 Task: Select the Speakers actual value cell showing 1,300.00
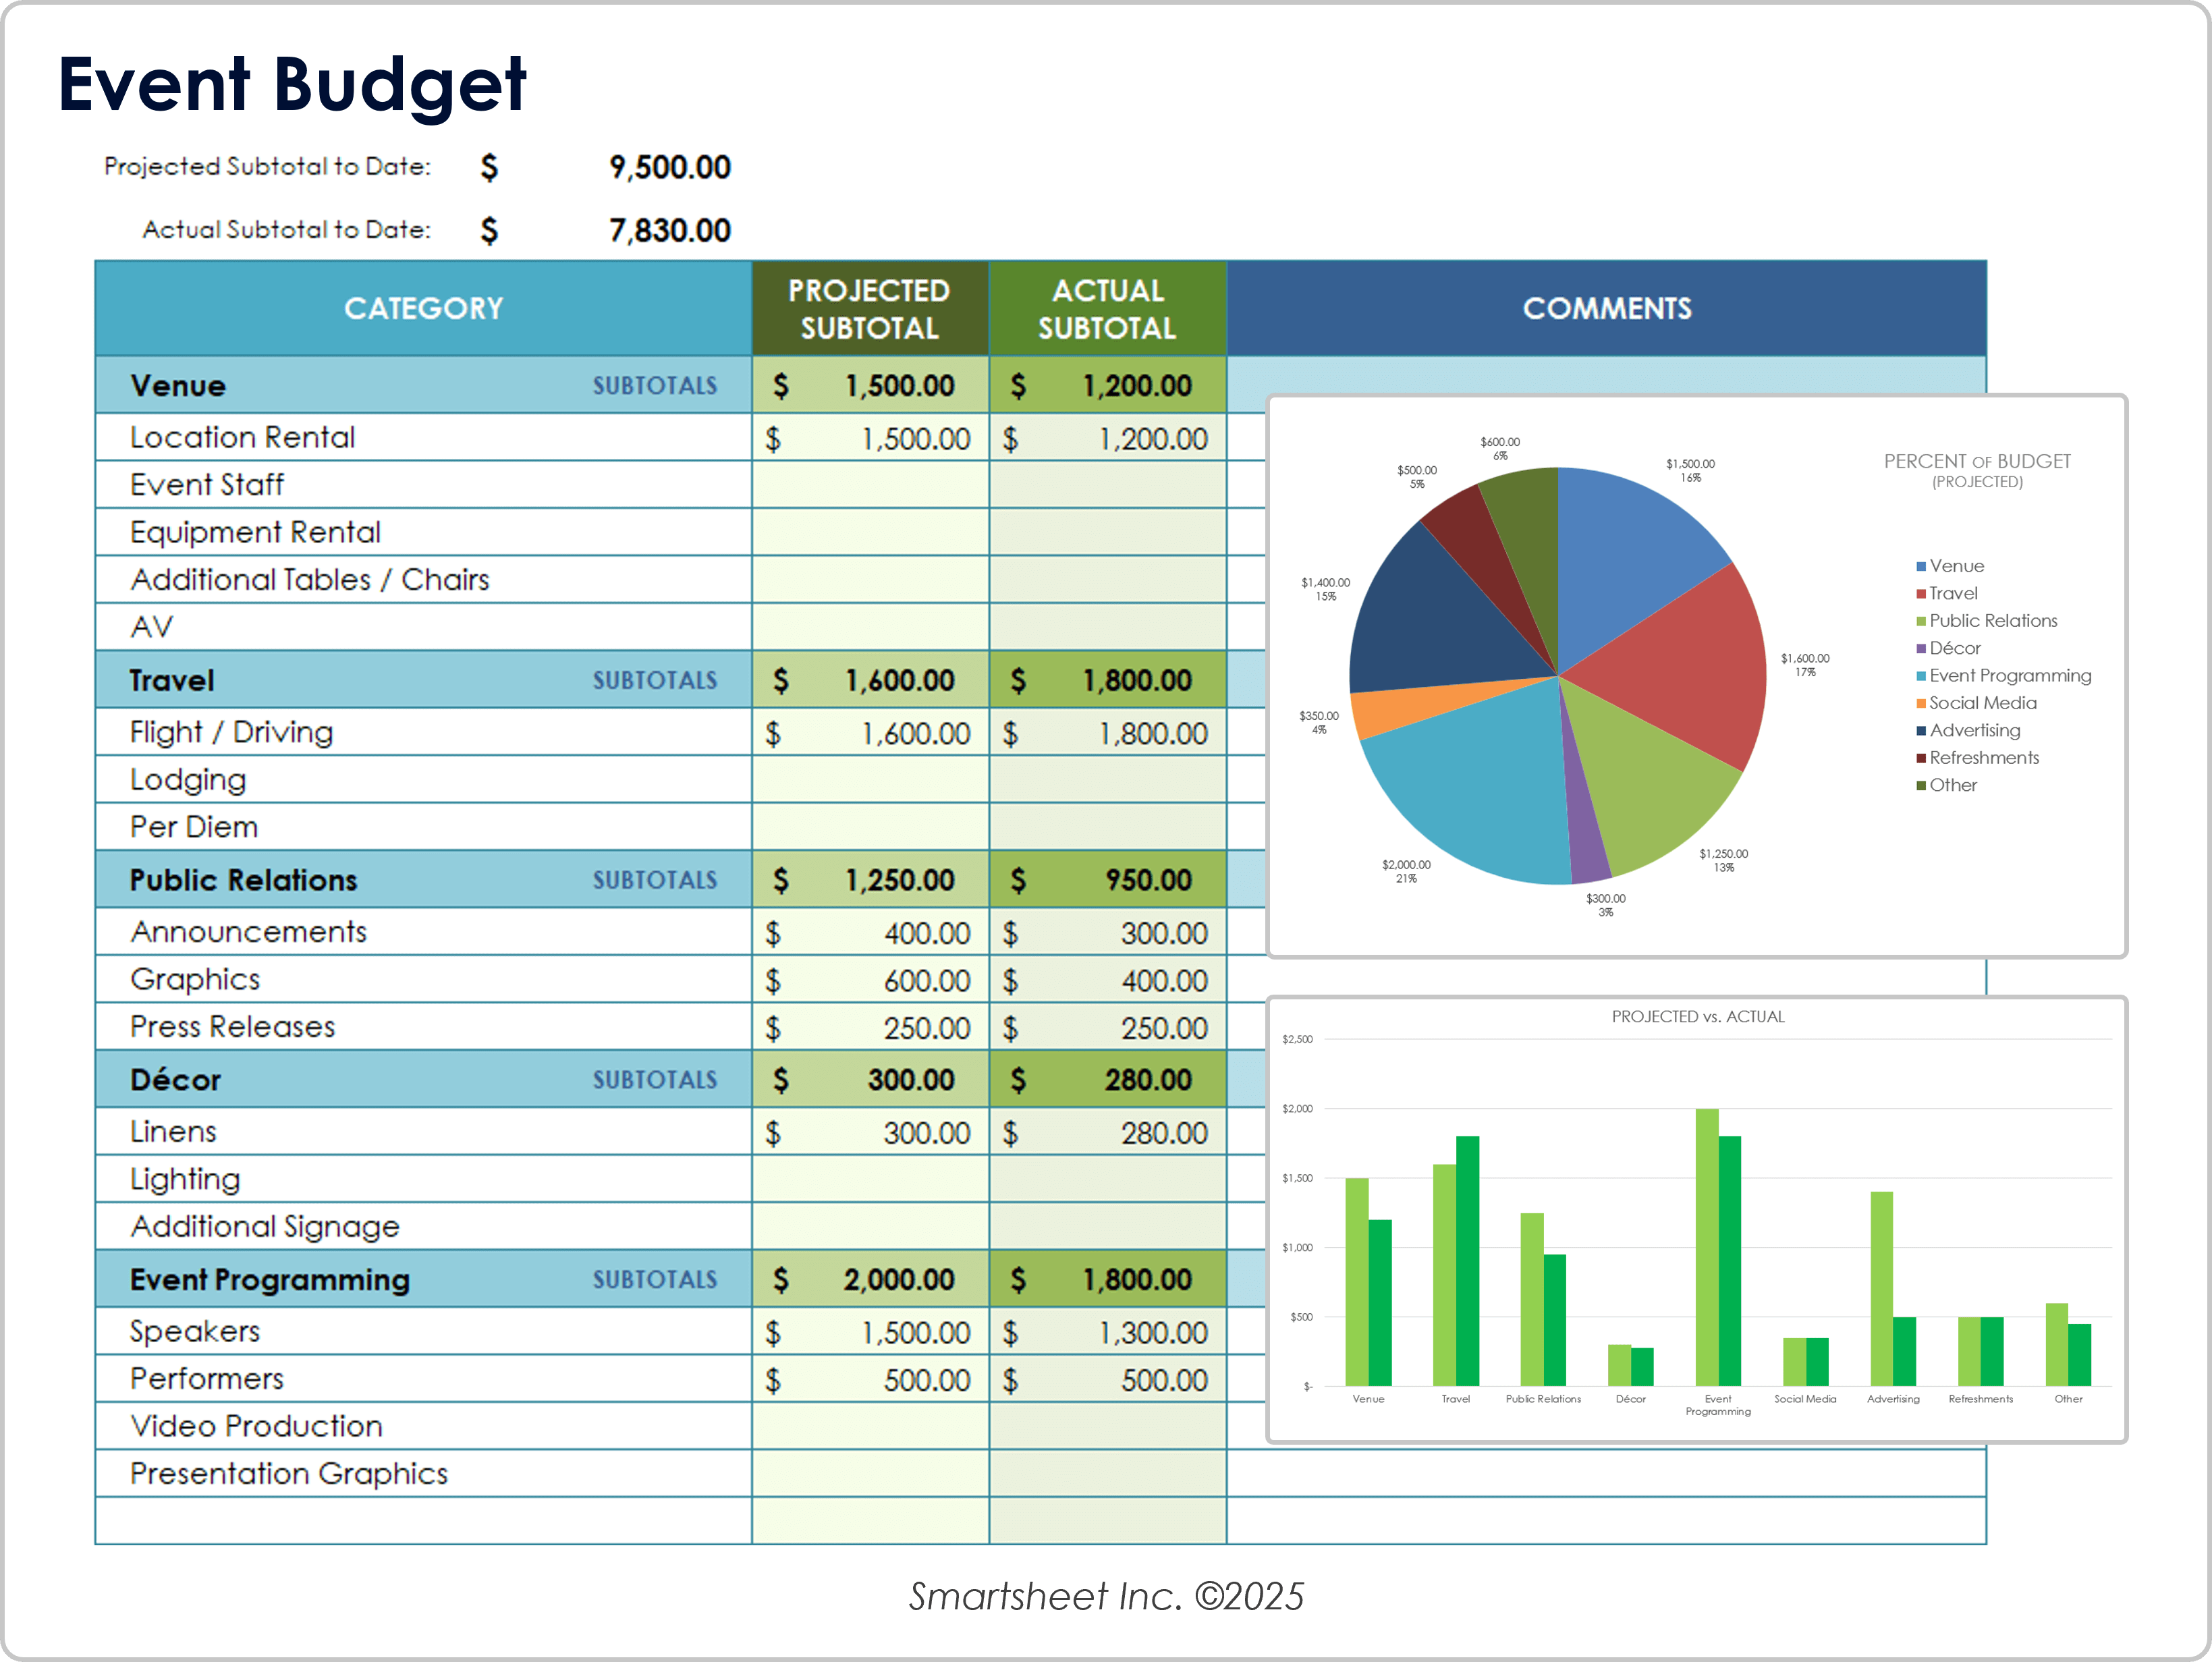coord(1150,1331)
